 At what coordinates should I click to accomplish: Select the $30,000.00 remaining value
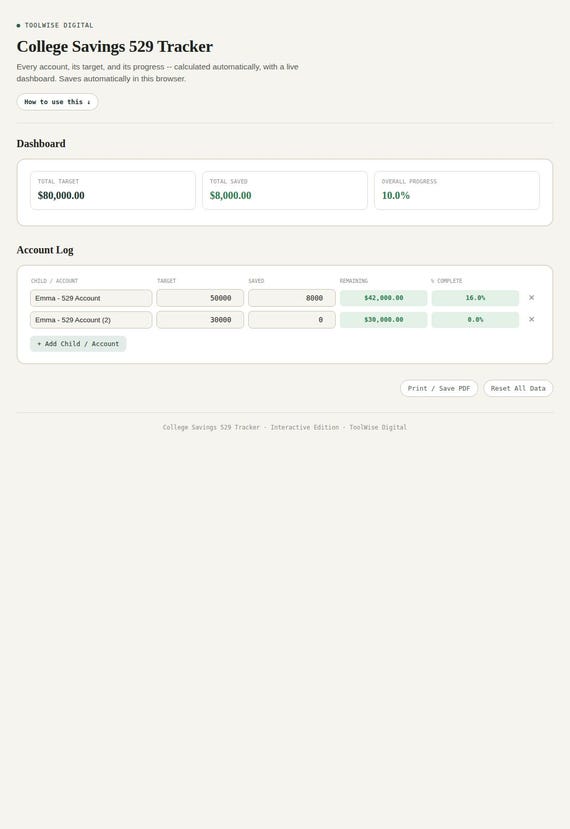click(x=383, y=320)
